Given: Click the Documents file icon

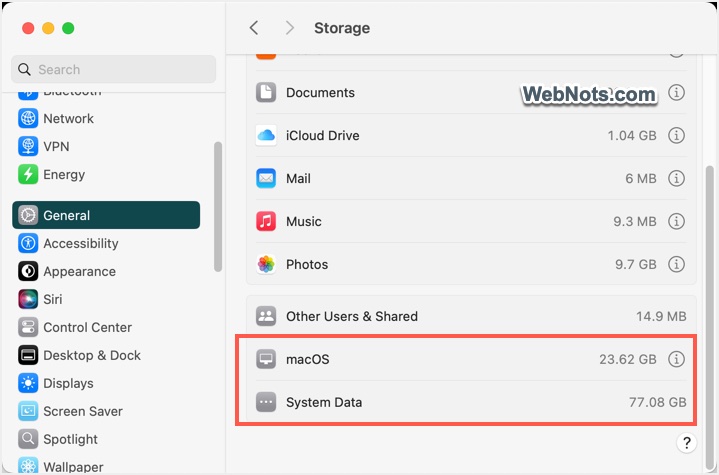Looking at the screenshot, I should (x=266, y=92).
